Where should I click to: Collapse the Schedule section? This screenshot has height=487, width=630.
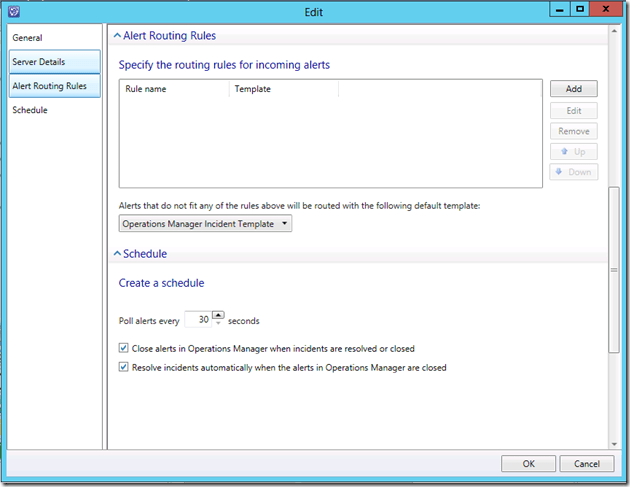(116, 254)
